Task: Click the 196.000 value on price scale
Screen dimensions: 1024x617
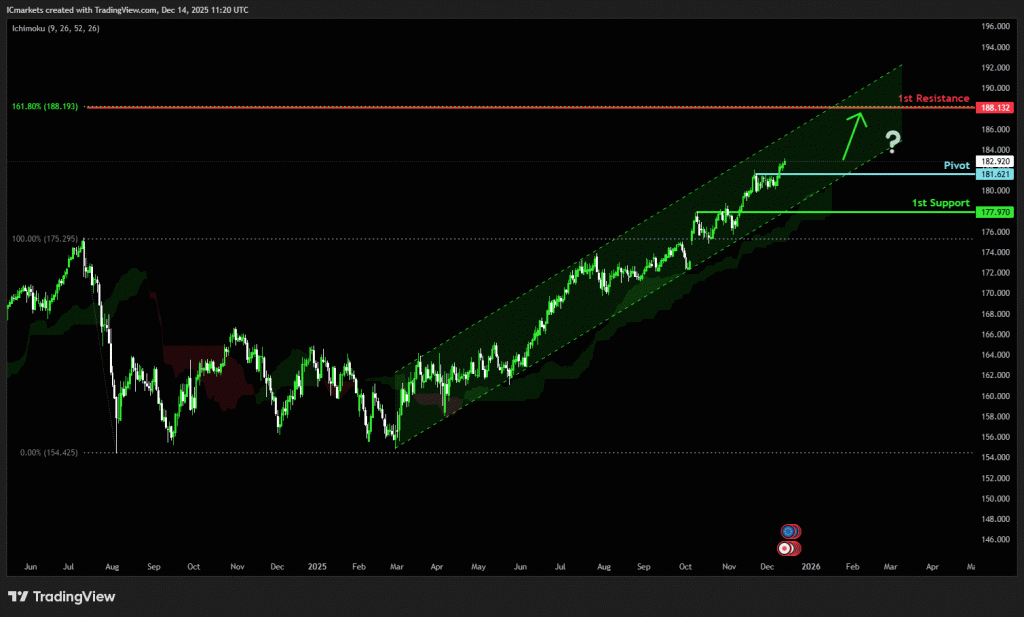Action: (994, 27)
